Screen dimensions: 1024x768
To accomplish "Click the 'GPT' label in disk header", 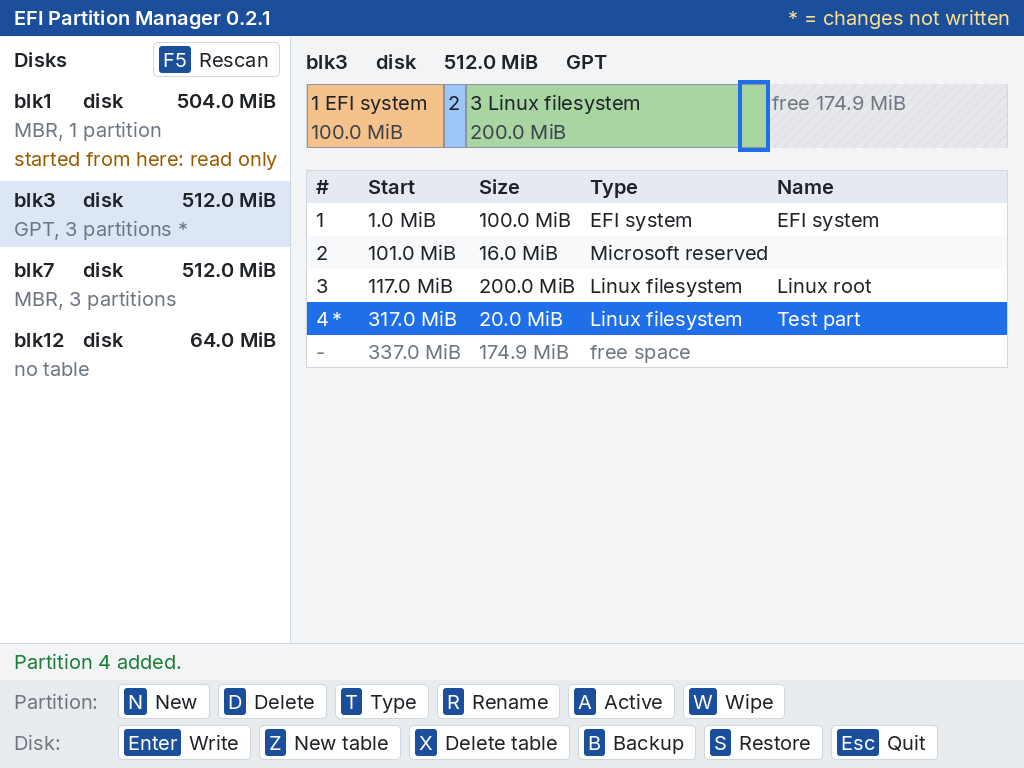I will (x=586, y=62).
